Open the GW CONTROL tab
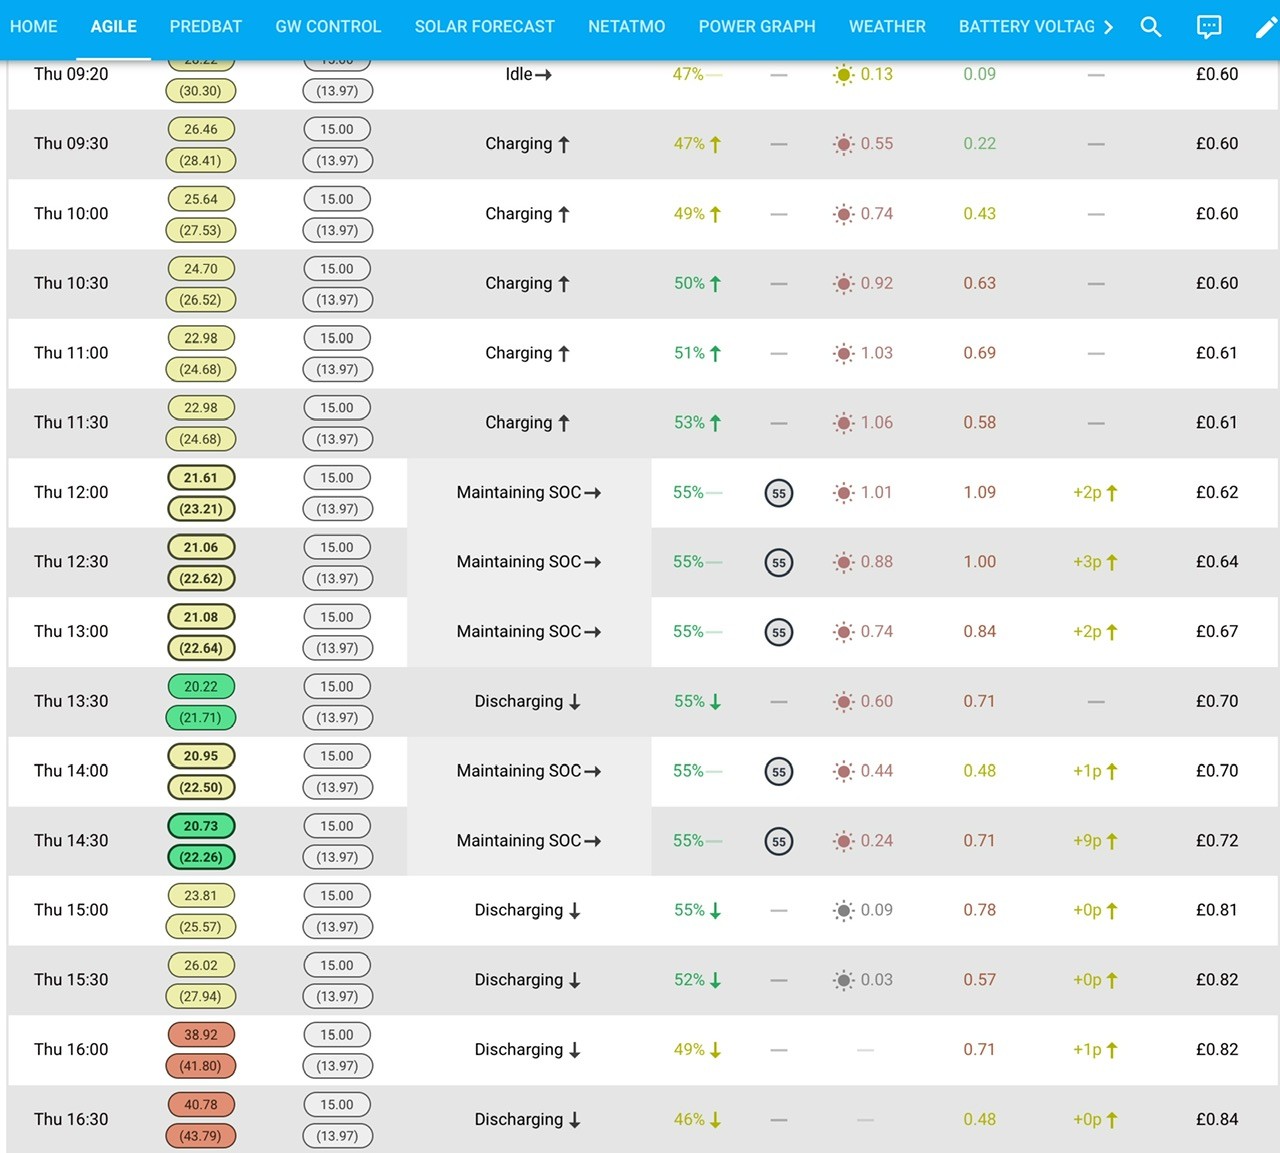 click(x=328, y=27)
